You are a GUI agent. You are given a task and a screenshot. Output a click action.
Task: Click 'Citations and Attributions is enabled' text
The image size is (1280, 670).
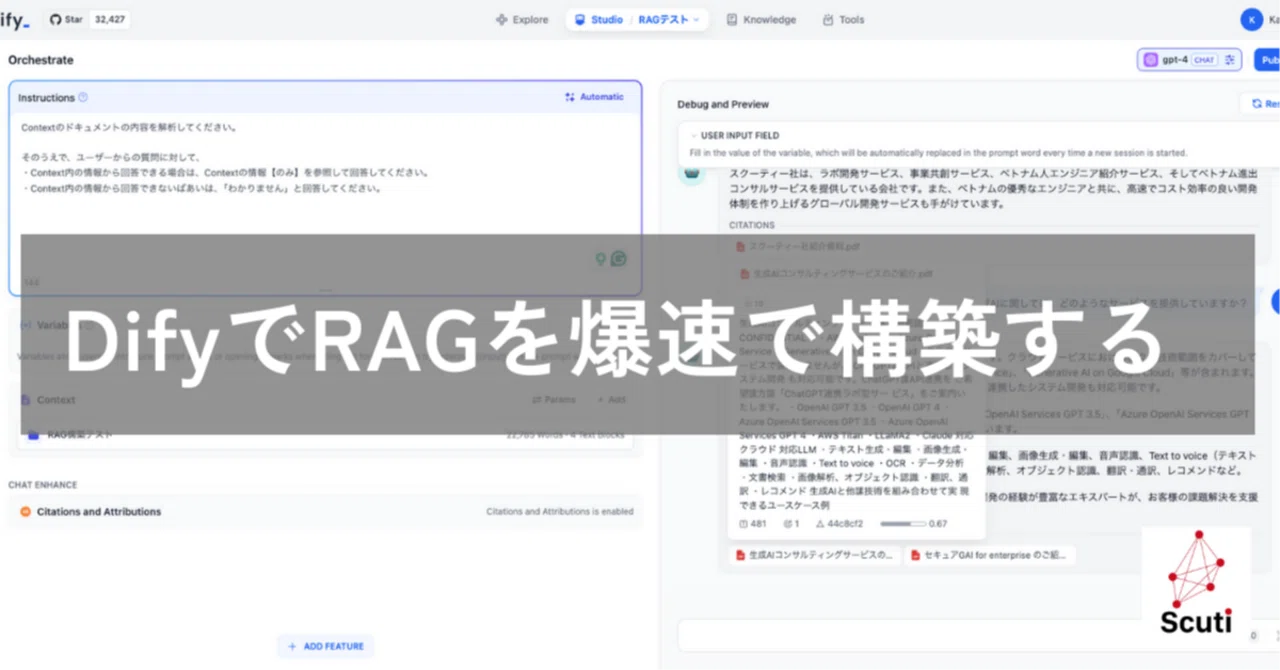560,511
